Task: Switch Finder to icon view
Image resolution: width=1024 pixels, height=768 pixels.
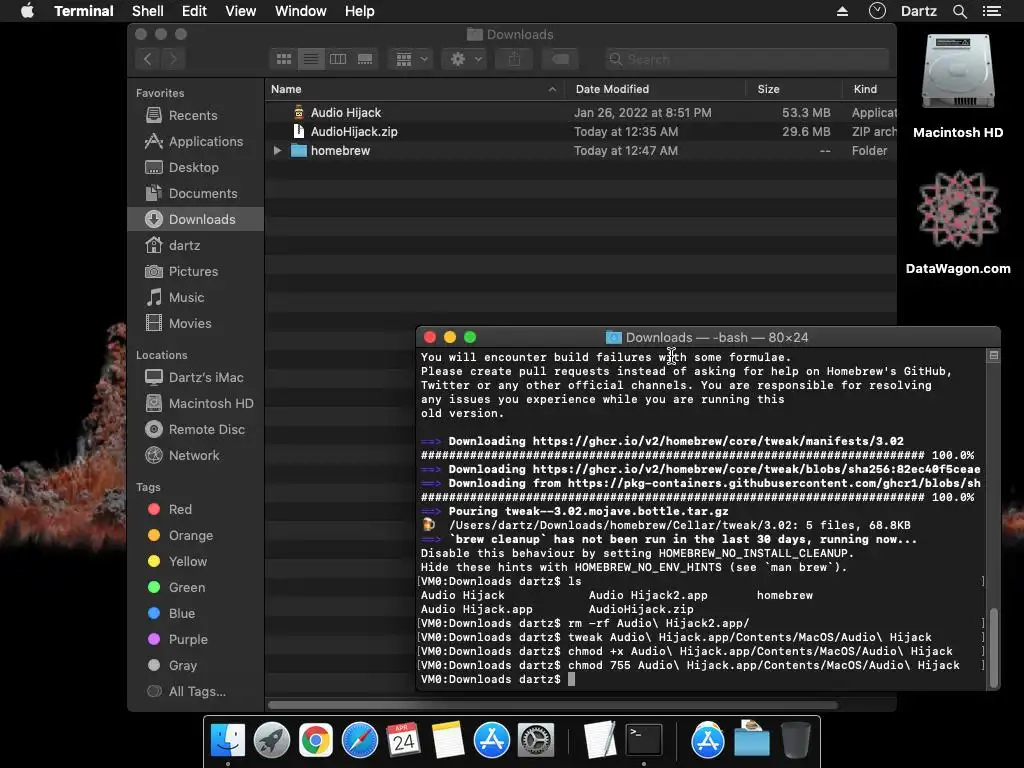Action: (x=284, y=59)
